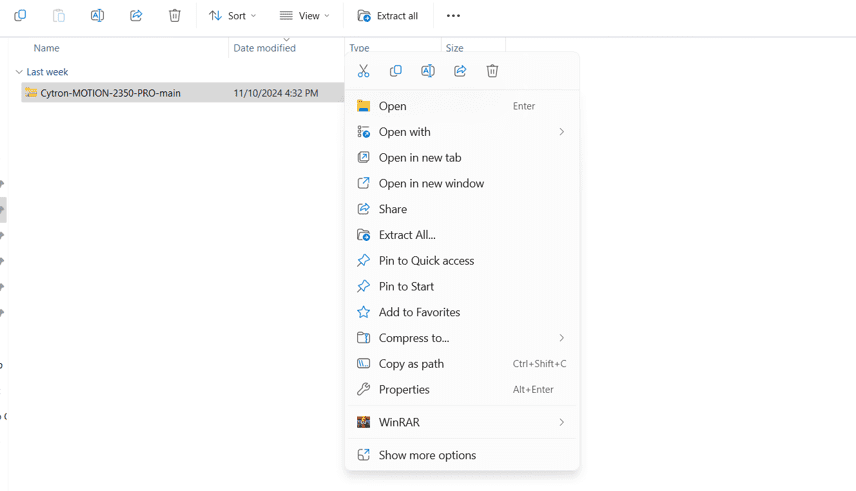Viewport: 856px width, 491px height.
Task: Click the Copy icon in context menu
Action: [396, 71]
